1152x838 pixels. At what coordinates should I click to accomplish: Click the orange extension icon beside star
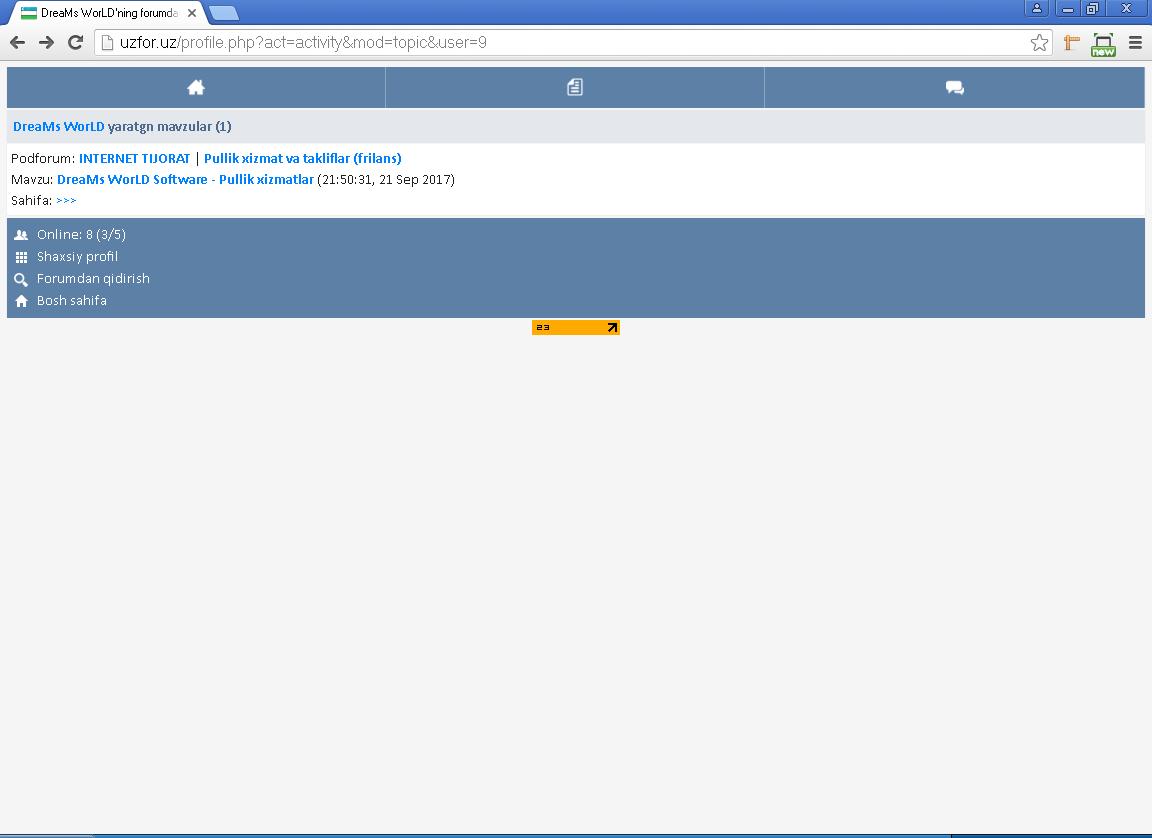(1071, 42)
